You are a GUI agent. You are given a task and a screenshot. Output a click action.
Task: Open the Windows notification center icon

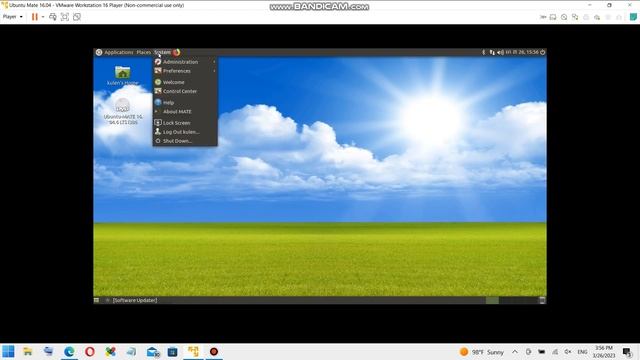(x=627, y=352)
